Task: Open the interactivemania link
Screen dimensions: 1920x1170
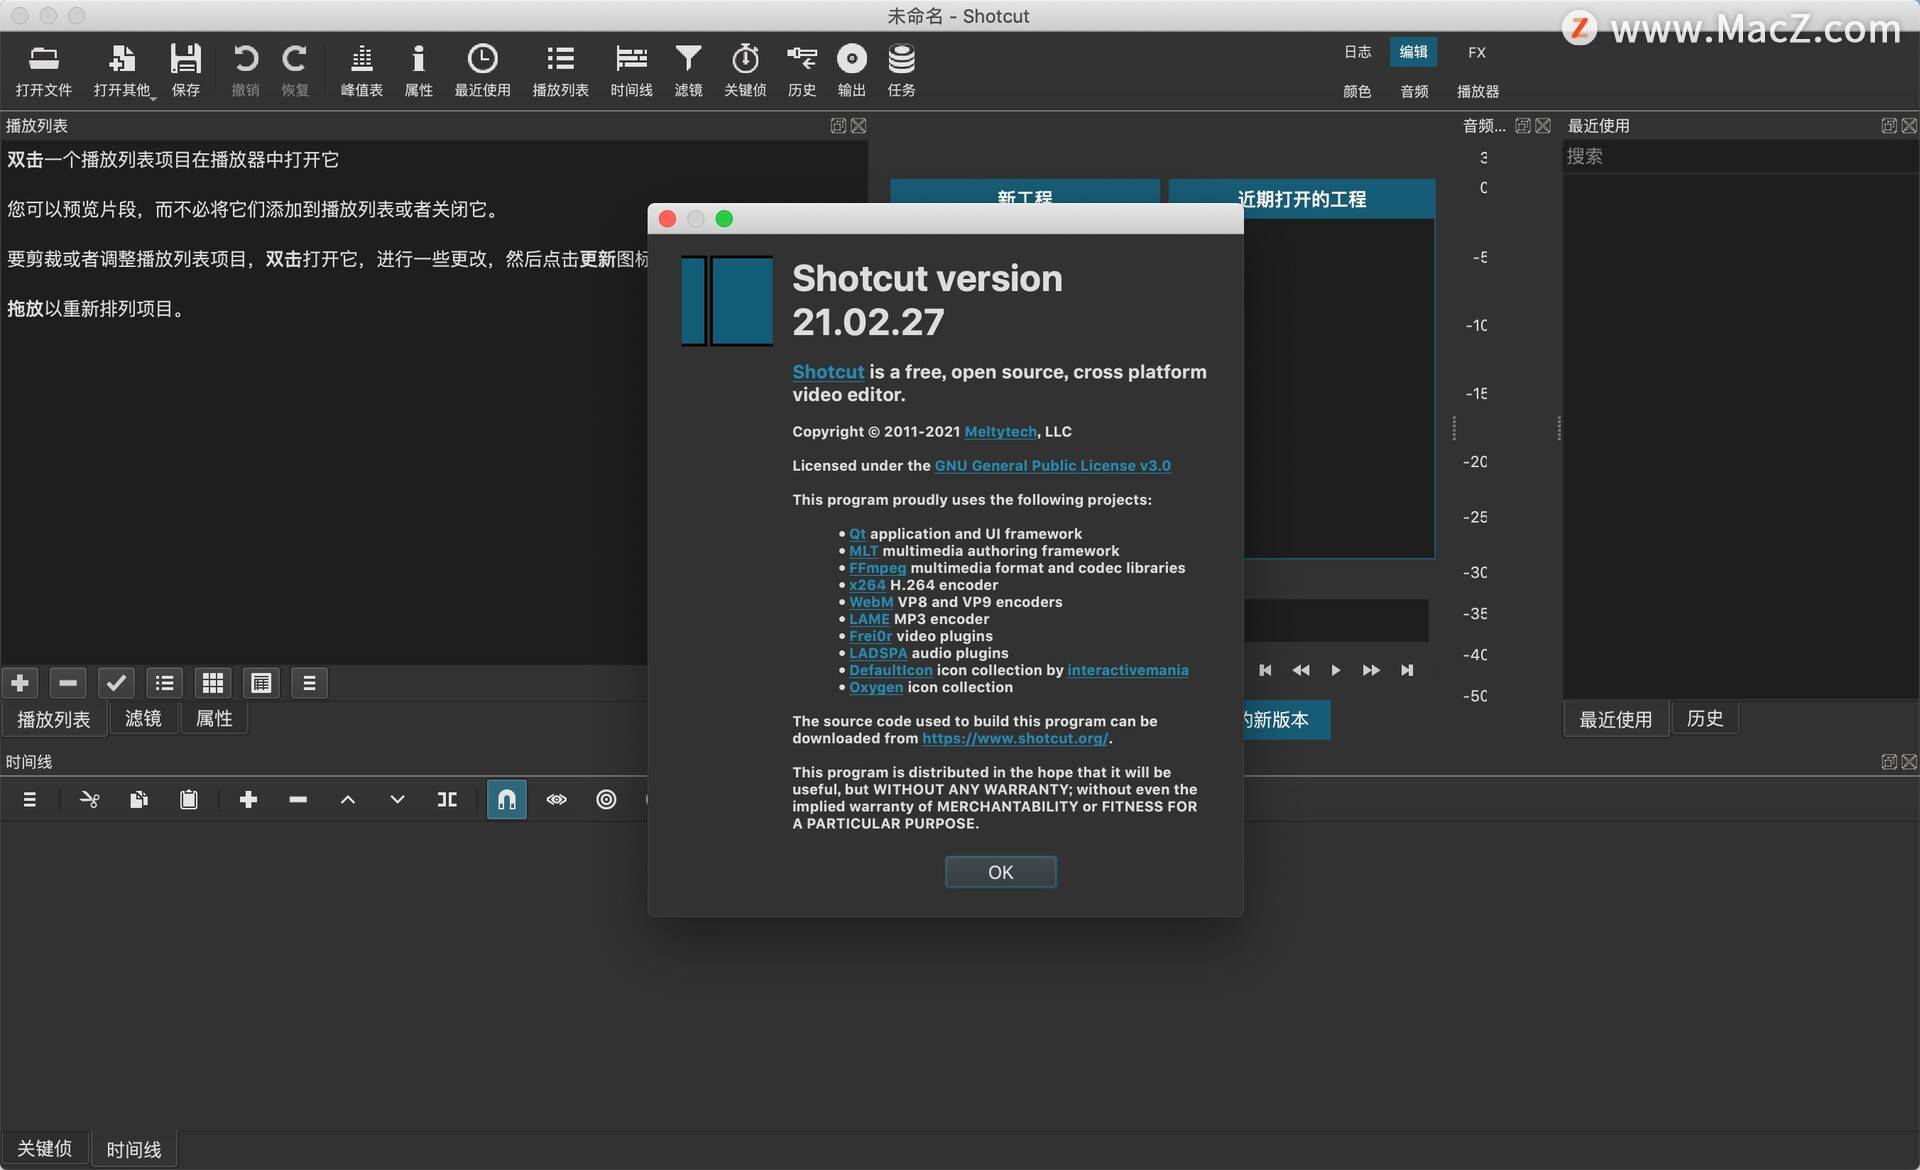Action: [x=1127, y=670]
